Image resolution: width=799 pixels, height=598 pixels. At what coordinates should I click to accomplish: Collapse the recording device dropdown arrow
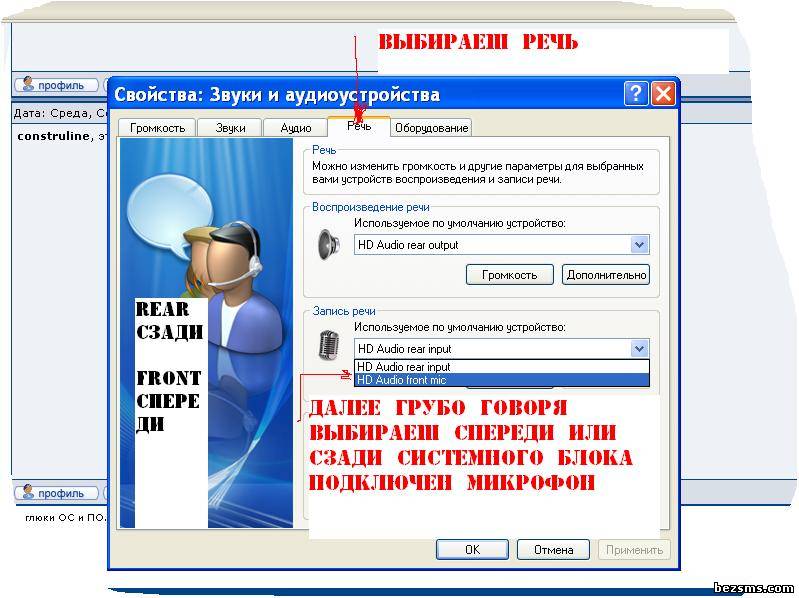tap(639, 349)
